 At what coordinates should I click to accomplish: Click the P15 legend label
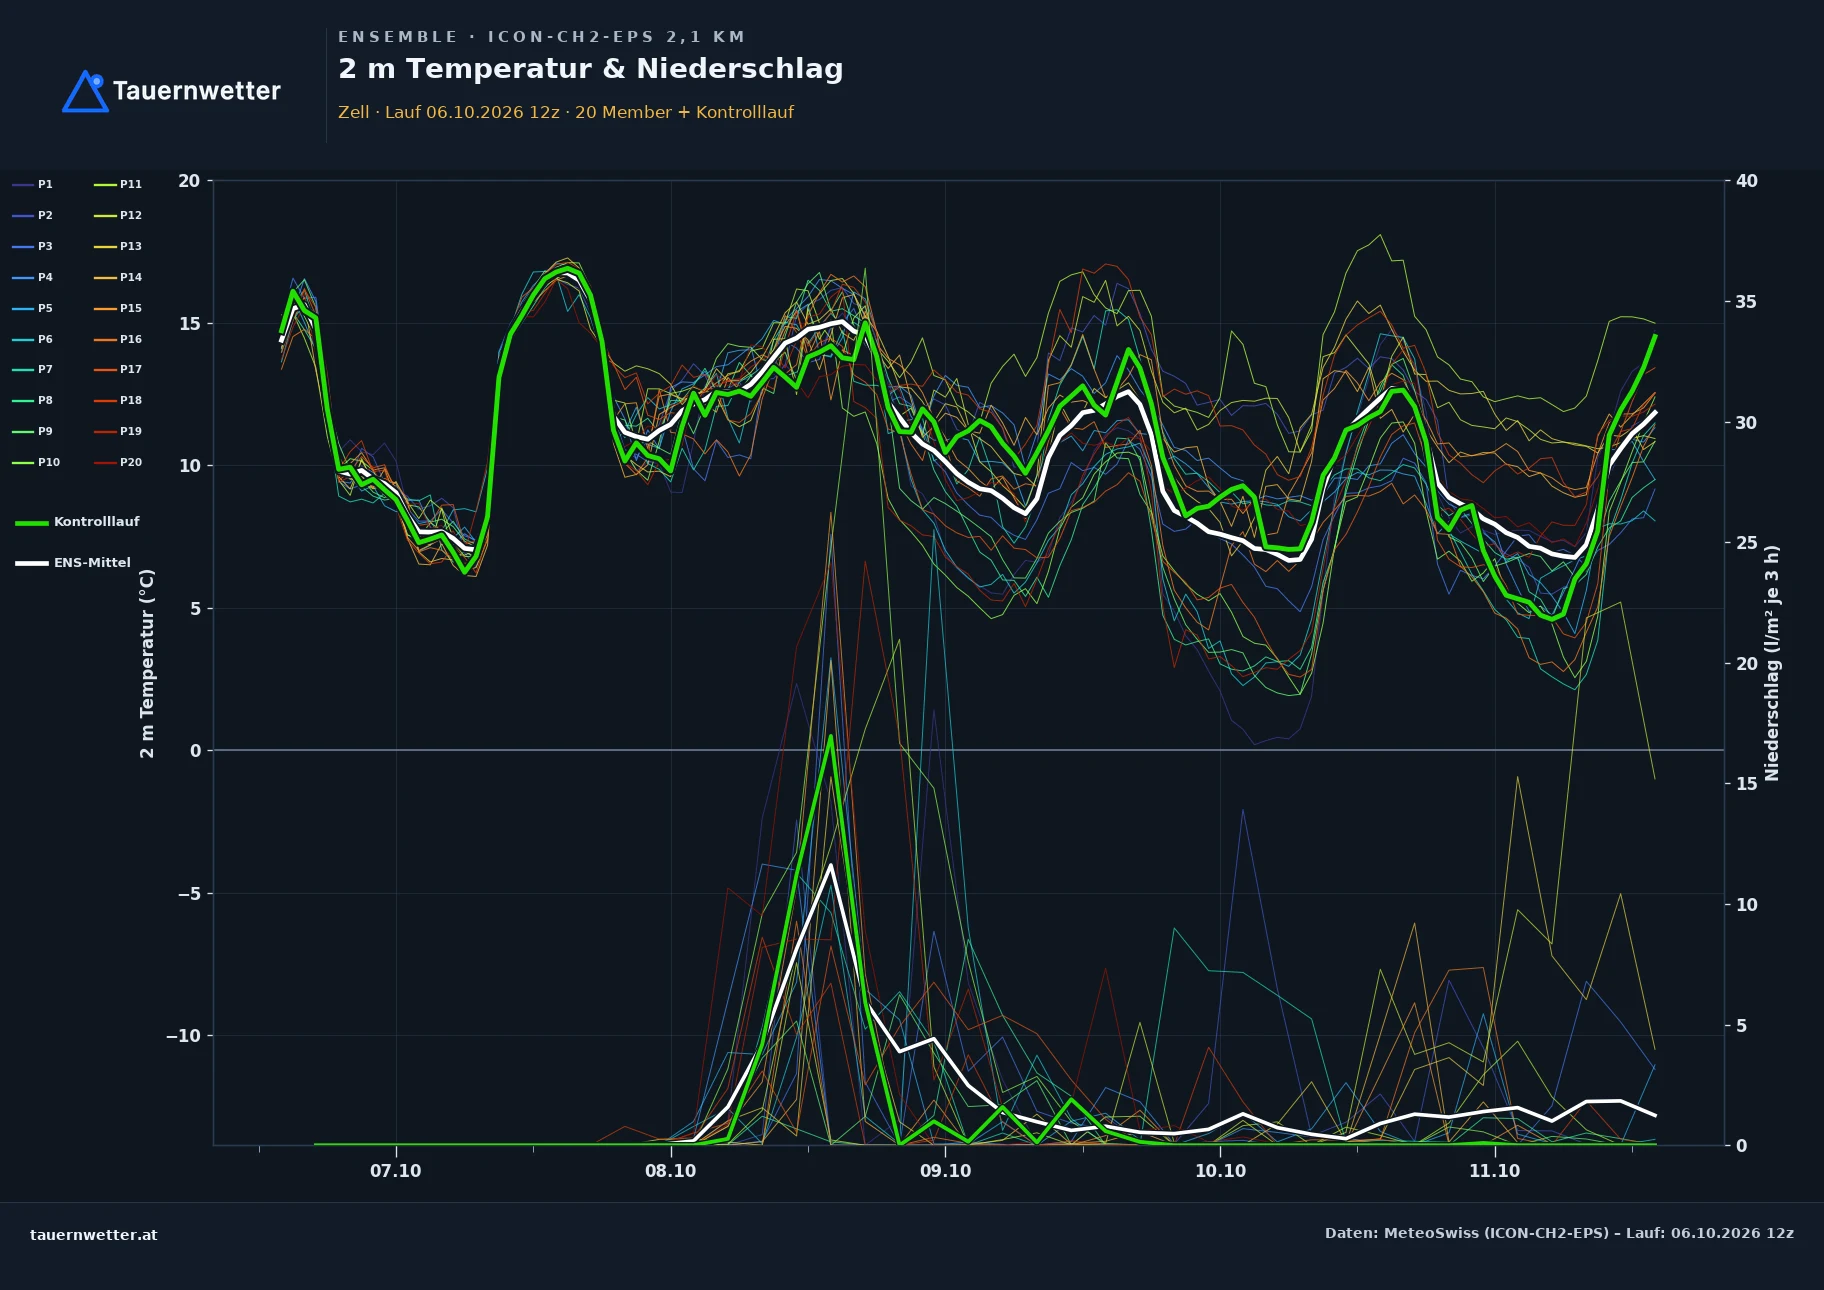pyautogui.click(x=131, y=309)
